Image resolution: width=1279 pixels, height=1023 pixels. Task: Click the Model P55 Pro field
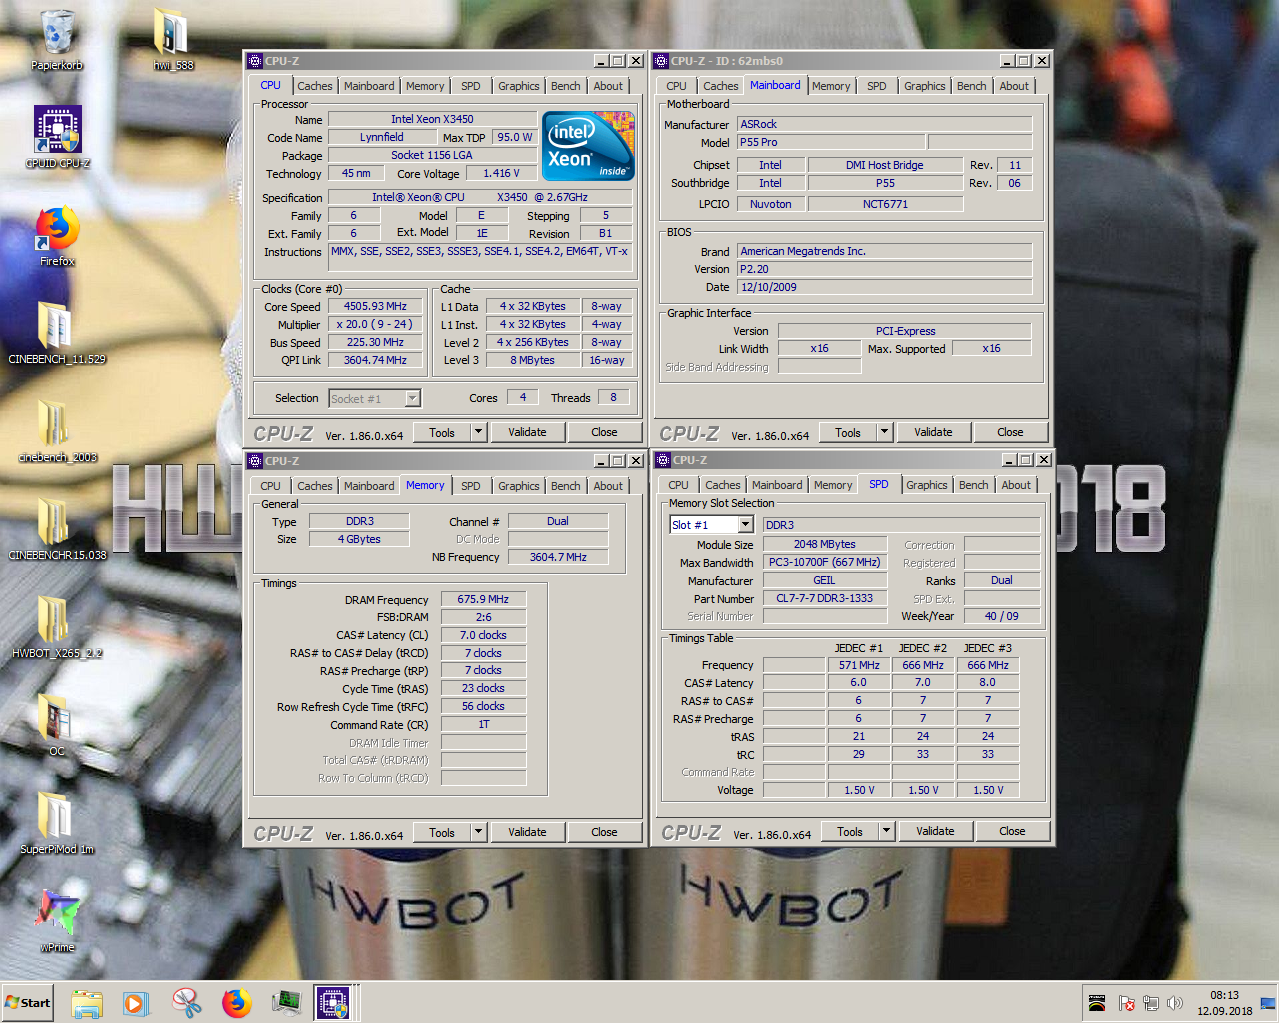[831, 142]
